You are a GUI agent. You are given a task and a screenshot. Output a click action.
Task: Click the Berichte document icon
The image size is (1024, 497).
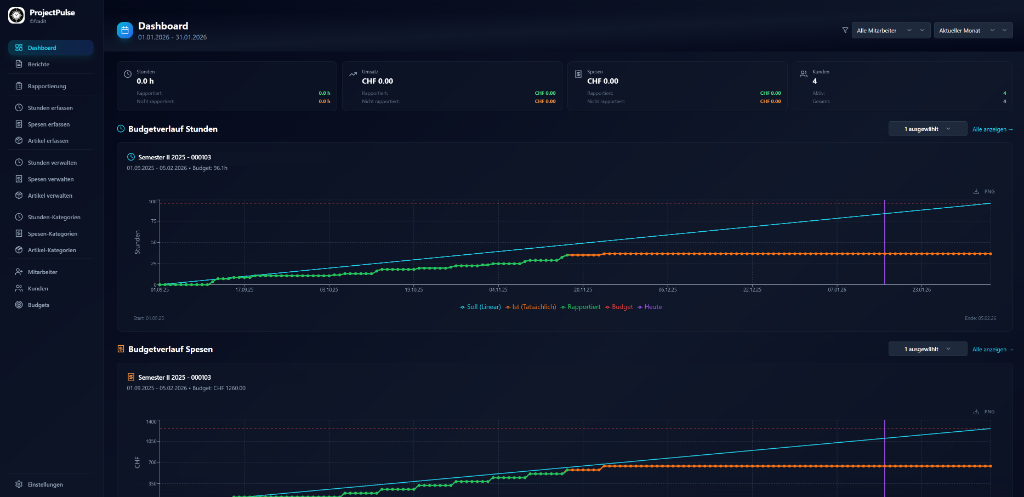(19, 64)
